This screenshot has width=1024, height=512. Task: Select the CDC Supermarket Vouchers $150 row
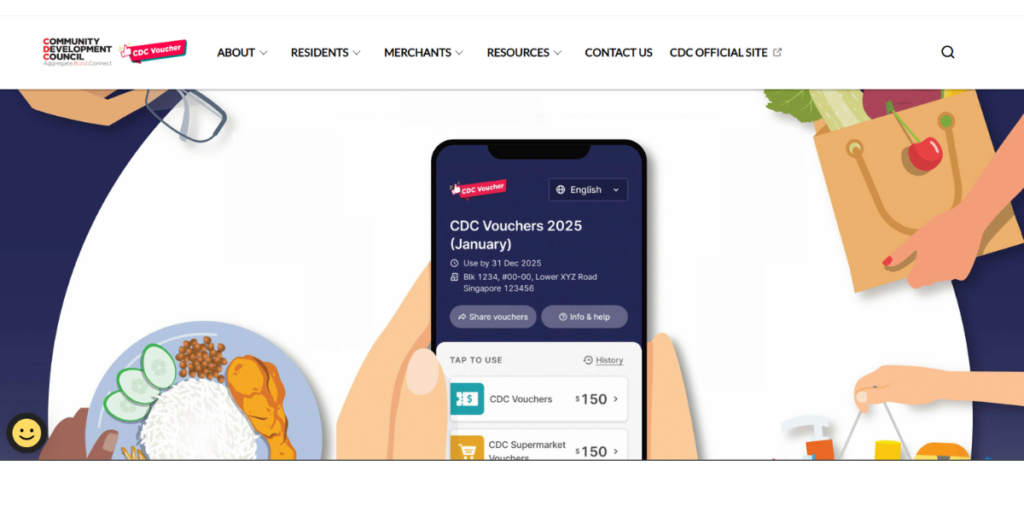click(539, 445)
